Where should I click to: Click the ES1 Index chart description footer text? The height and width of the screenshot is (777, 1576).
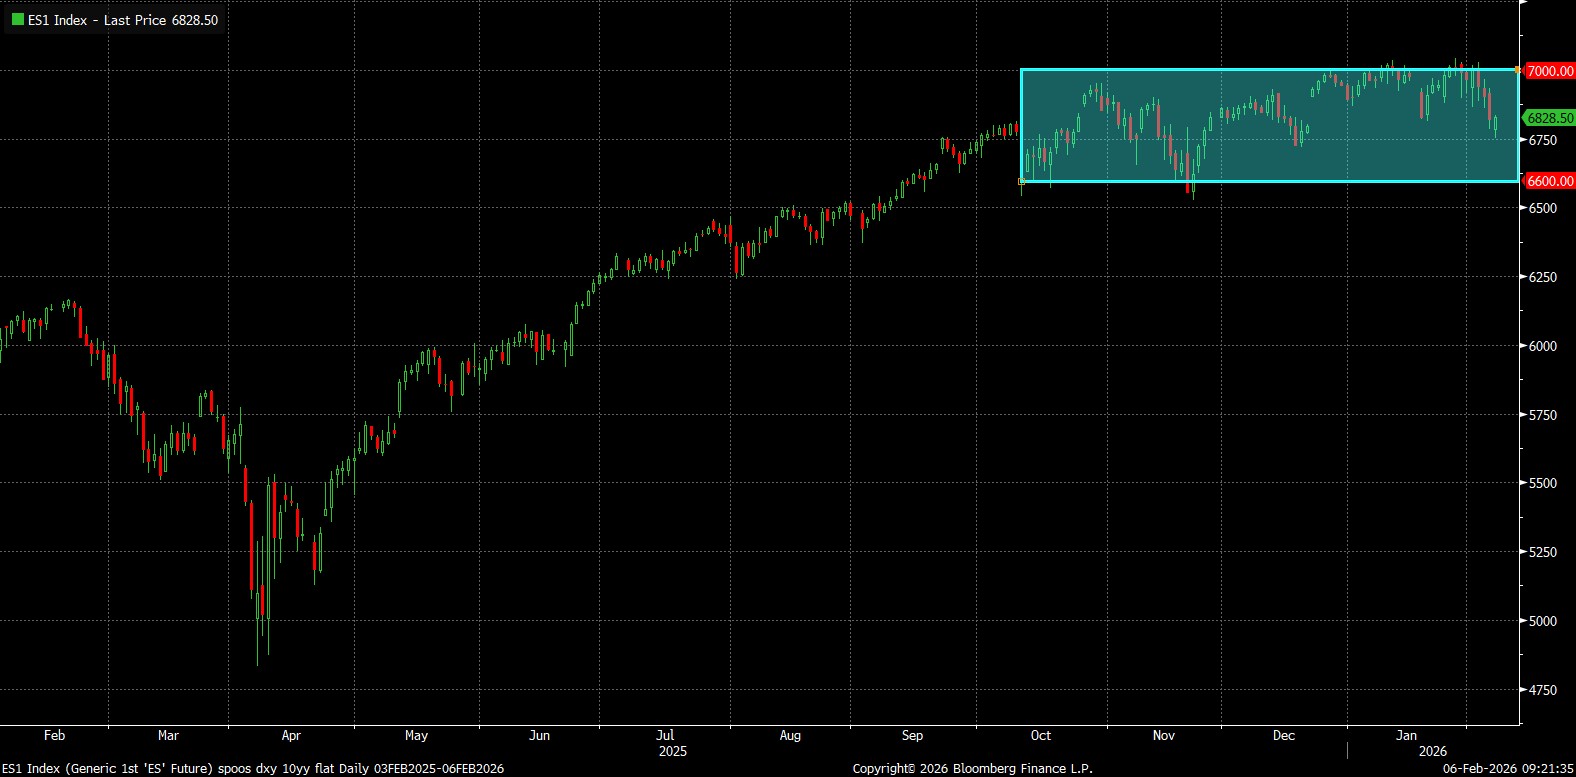pyautogui.click(x=253, y=768)
